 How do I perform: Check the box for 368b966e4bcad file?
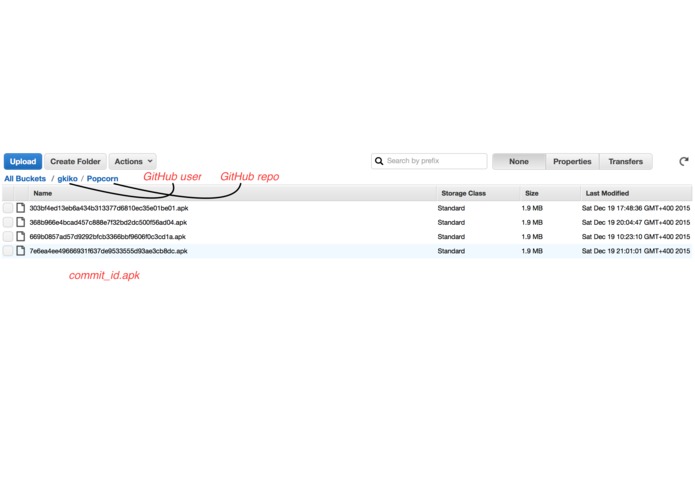[8, 222]
